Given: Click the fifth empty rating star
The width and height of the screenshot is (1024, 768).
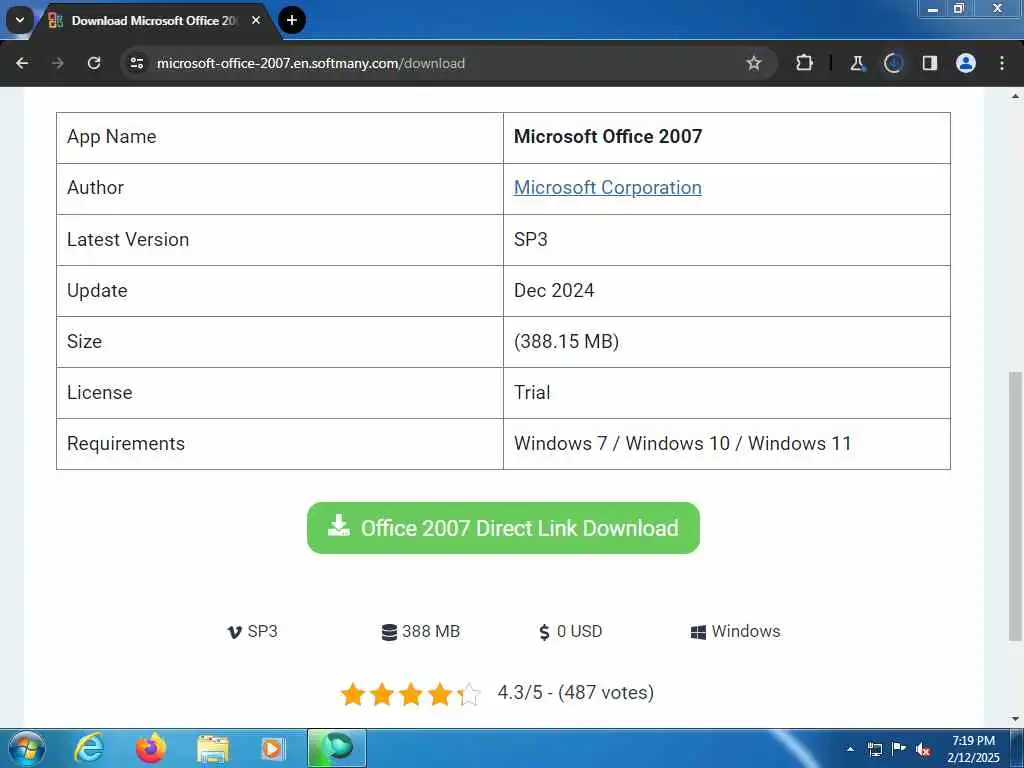Looking at the screenshot, I should [x=468, y=694].
